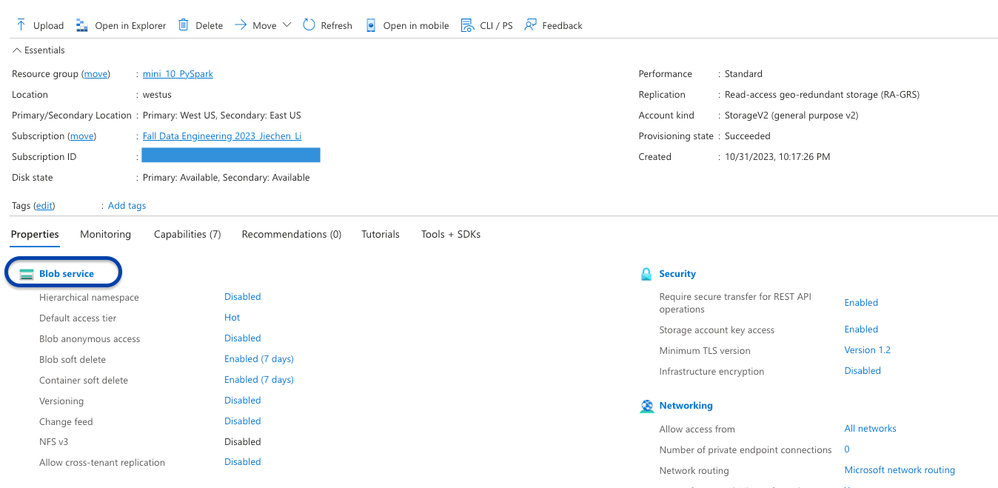Screen dimensions: 998x488
Task: Open the Networking heading link
Action: [686, 405]
